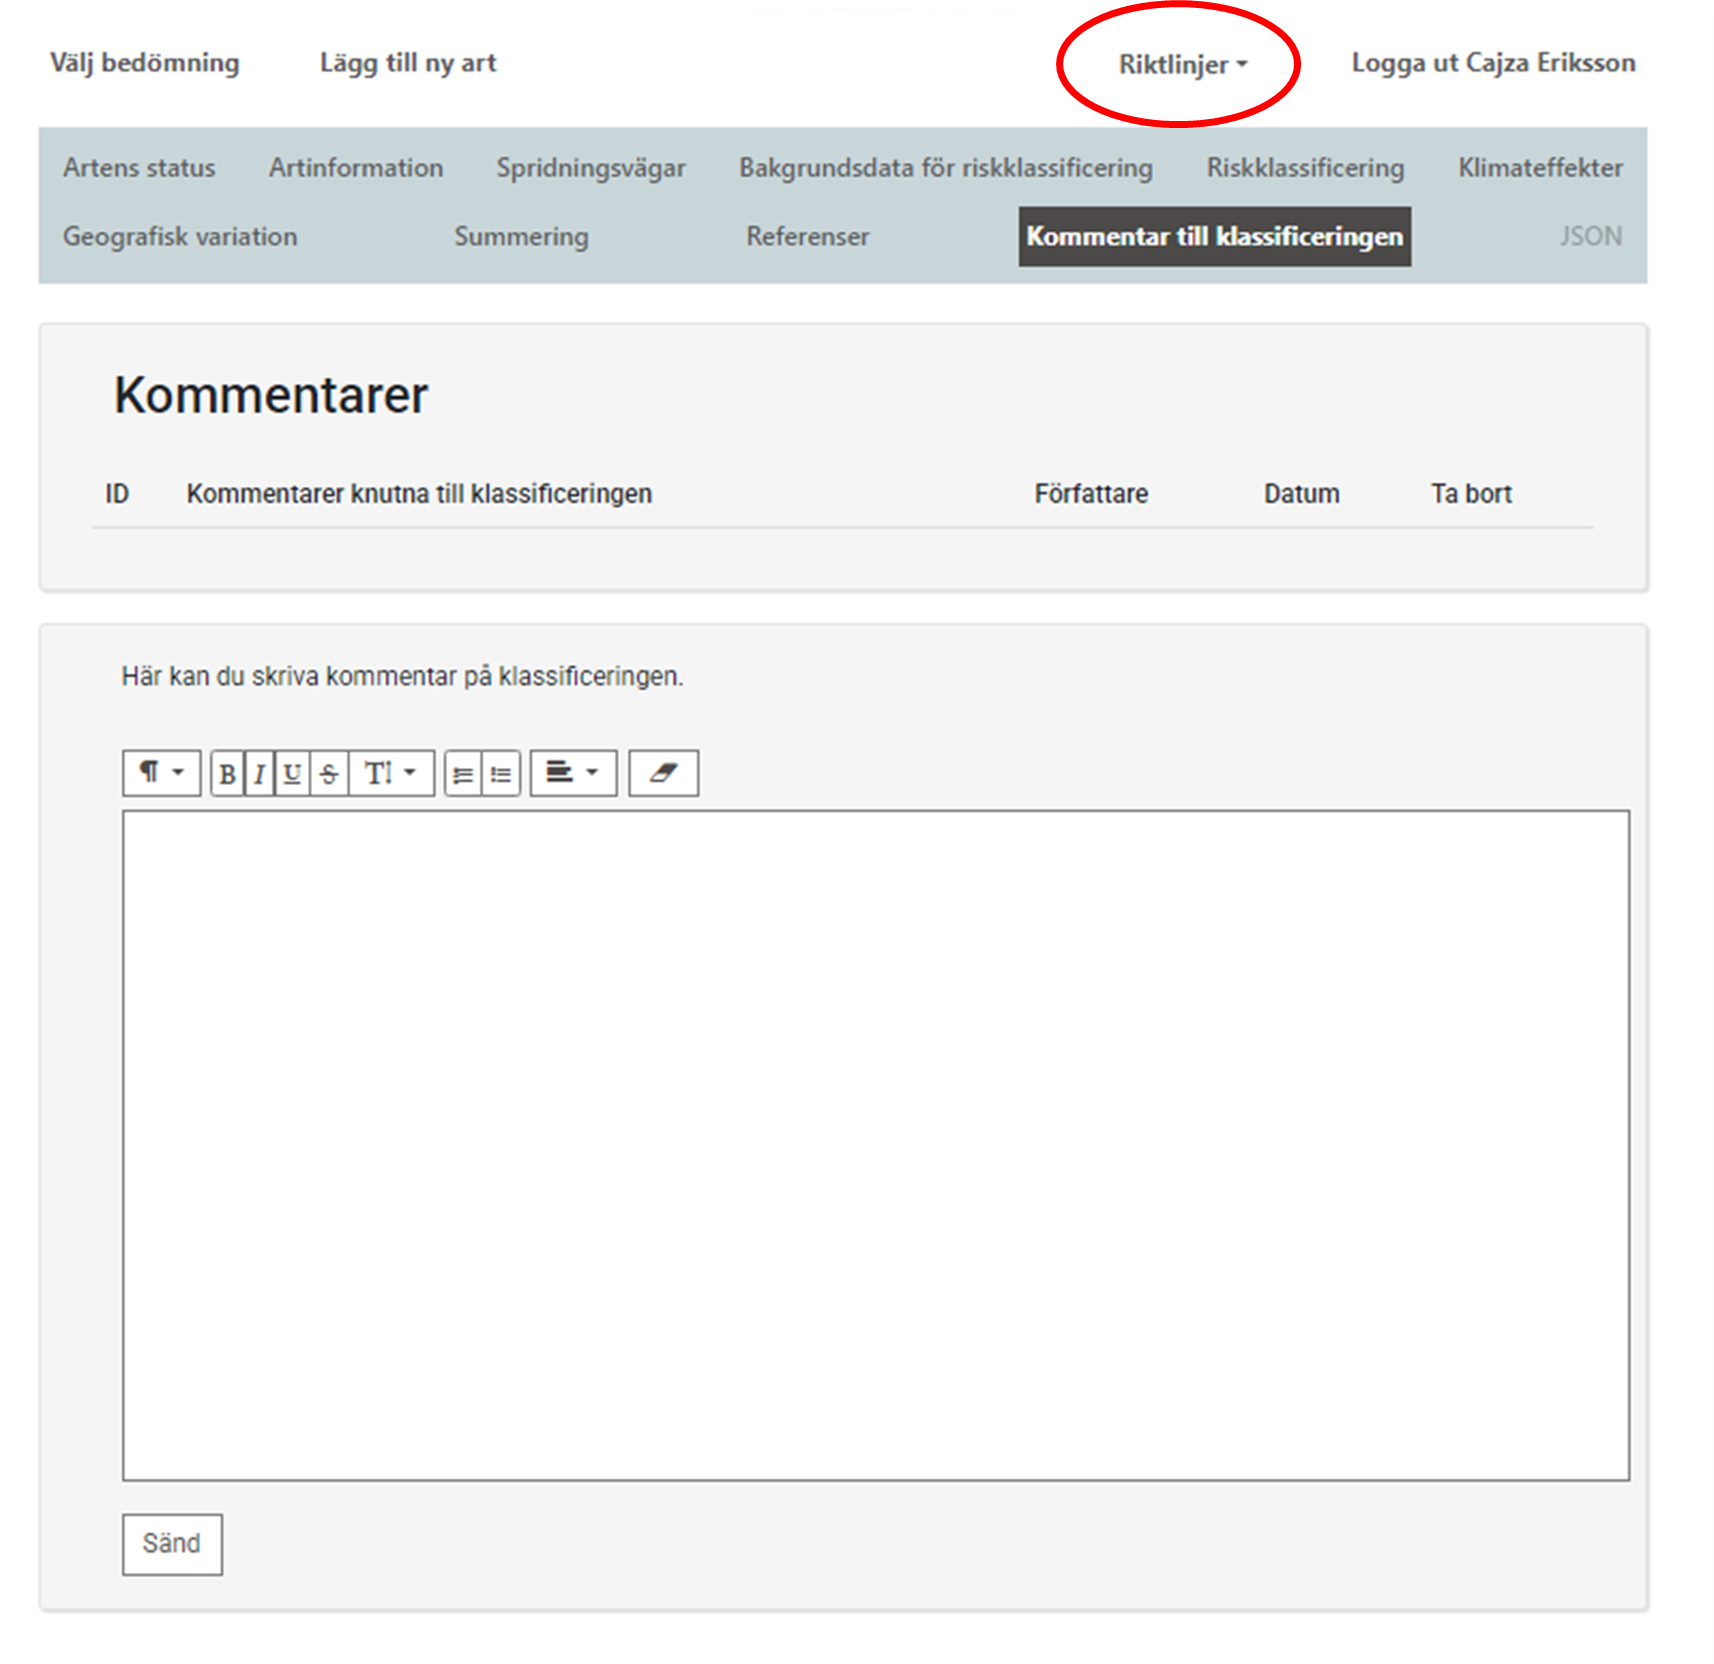Viewport: 1714px width, 1664px height.
Task: Click Lägg till ny art link
Action: pyautogui.click(x=408, y=62)
